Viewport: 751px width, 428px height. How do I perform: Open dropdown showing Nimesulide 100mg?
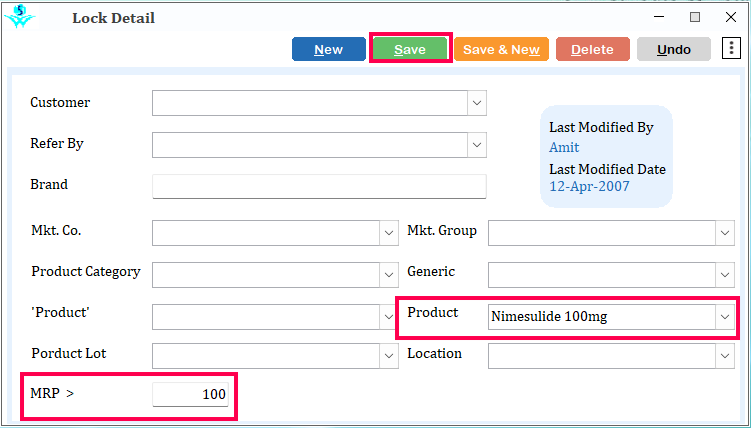tap(725, 317)
